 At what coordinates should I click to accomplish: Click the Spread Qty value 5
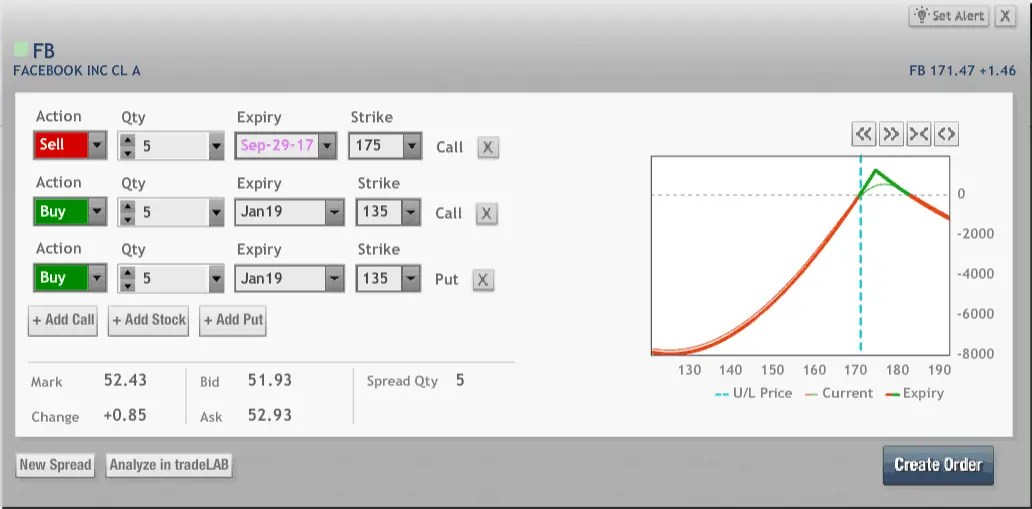pos(460,381)
